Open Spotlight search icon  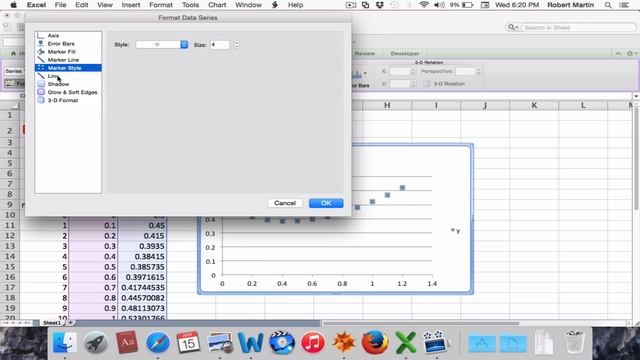coord(608,5)
